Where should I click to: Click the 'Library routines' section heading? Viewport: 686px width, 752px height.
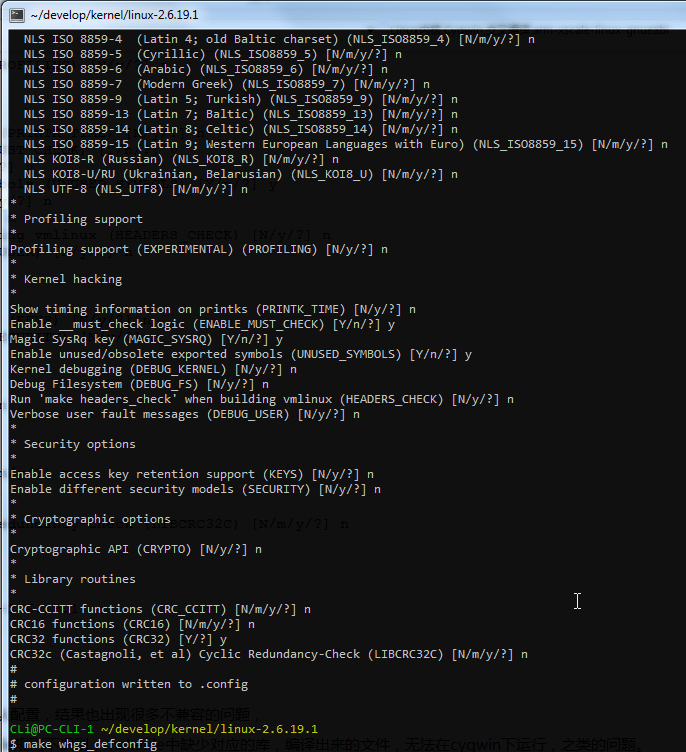pyautogui.click(x=80, y=579)
